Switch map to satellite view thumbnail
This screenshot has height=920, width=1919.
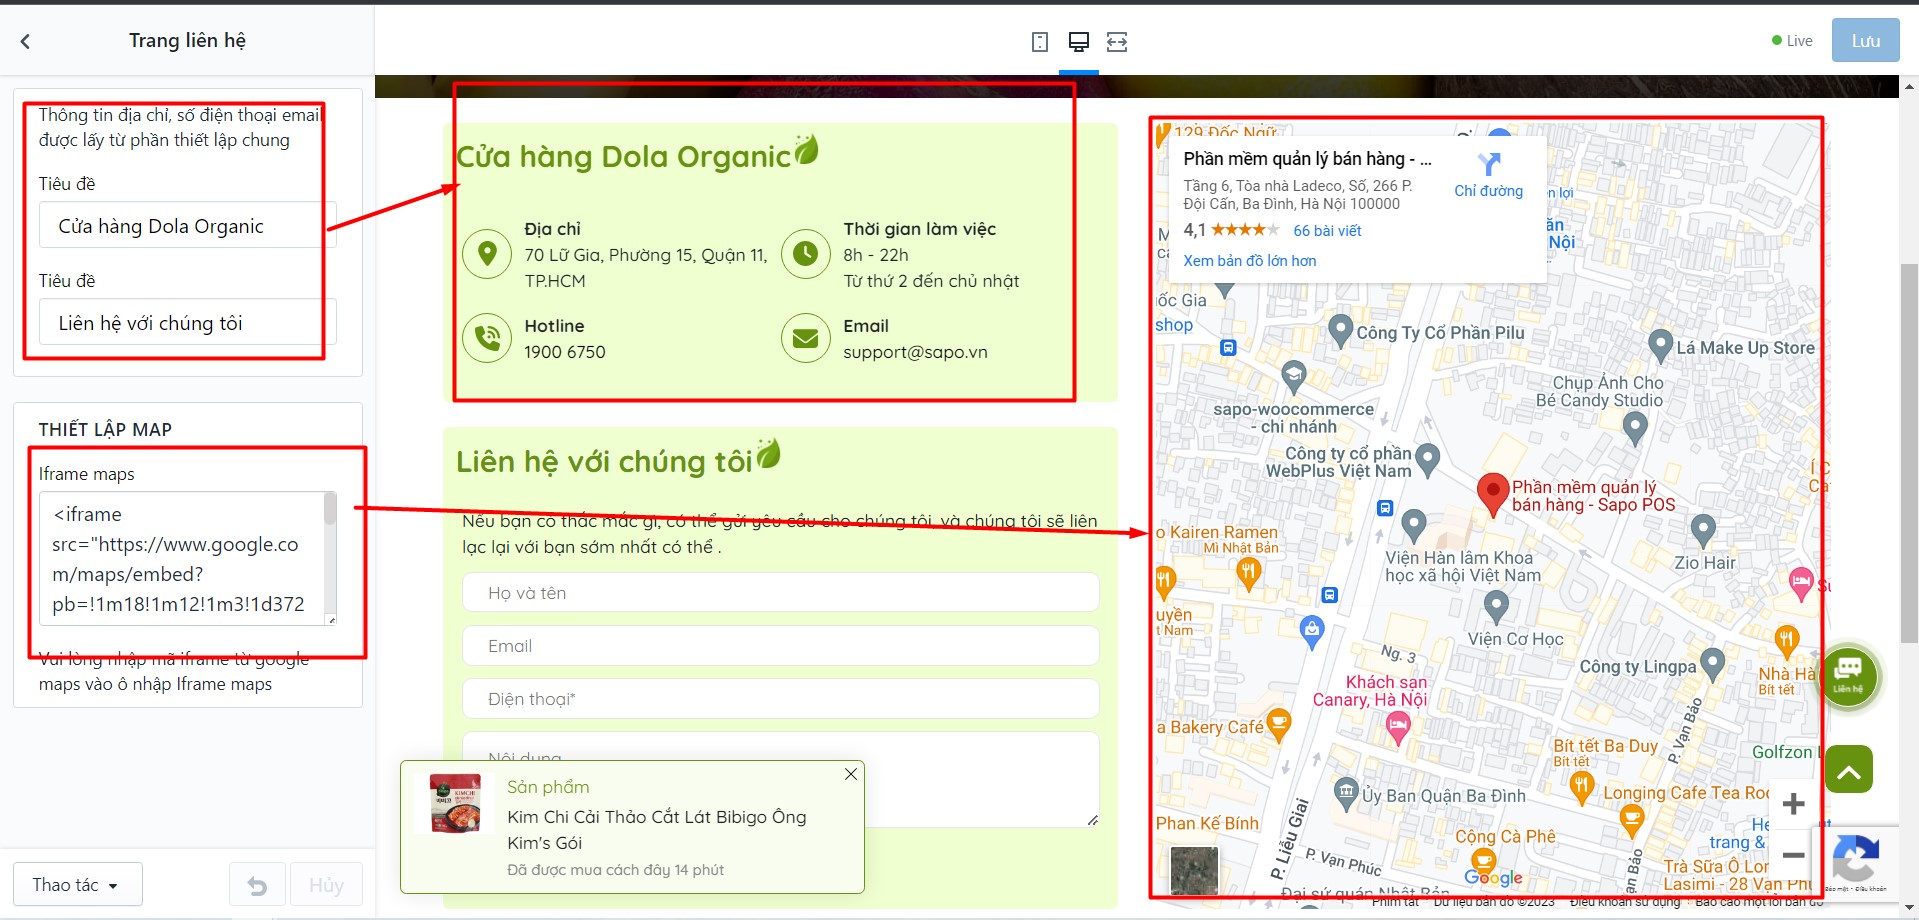pos(1194,870)
